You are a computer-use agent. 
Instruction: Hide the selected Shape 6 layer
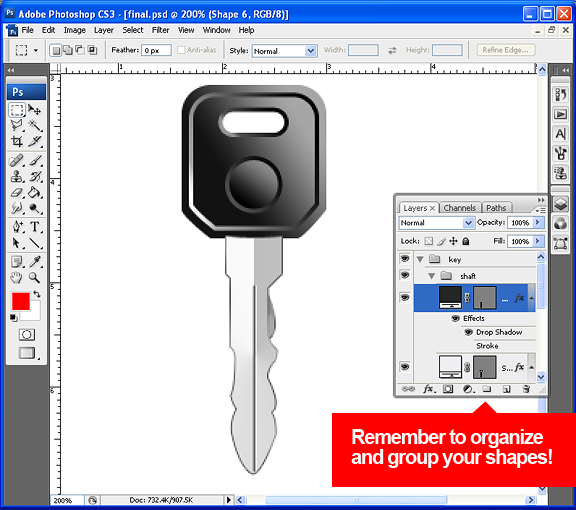405,297
